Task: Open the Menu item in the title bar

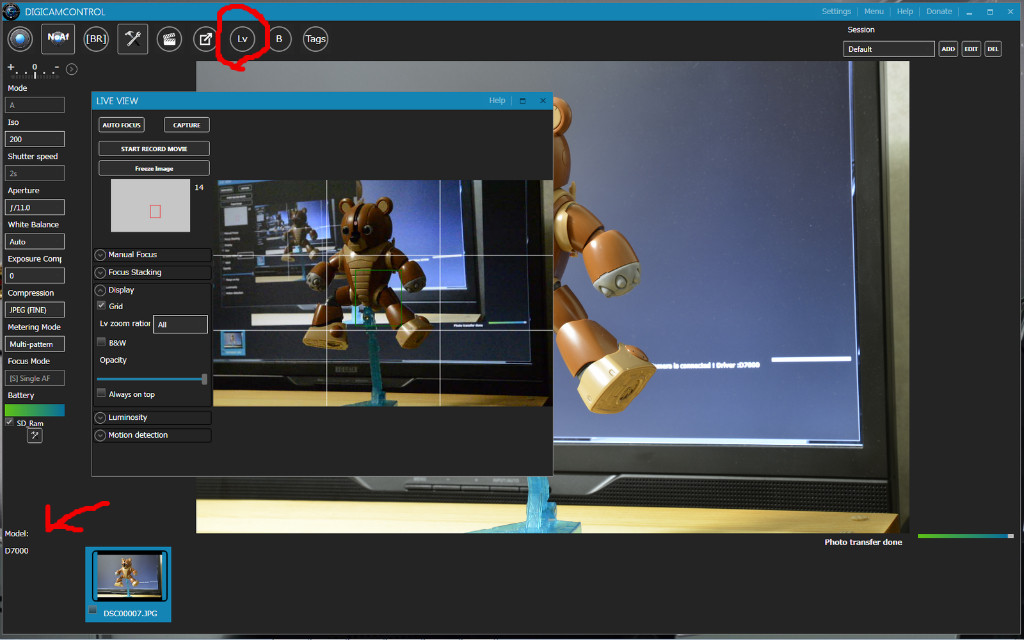Action: 874,11
